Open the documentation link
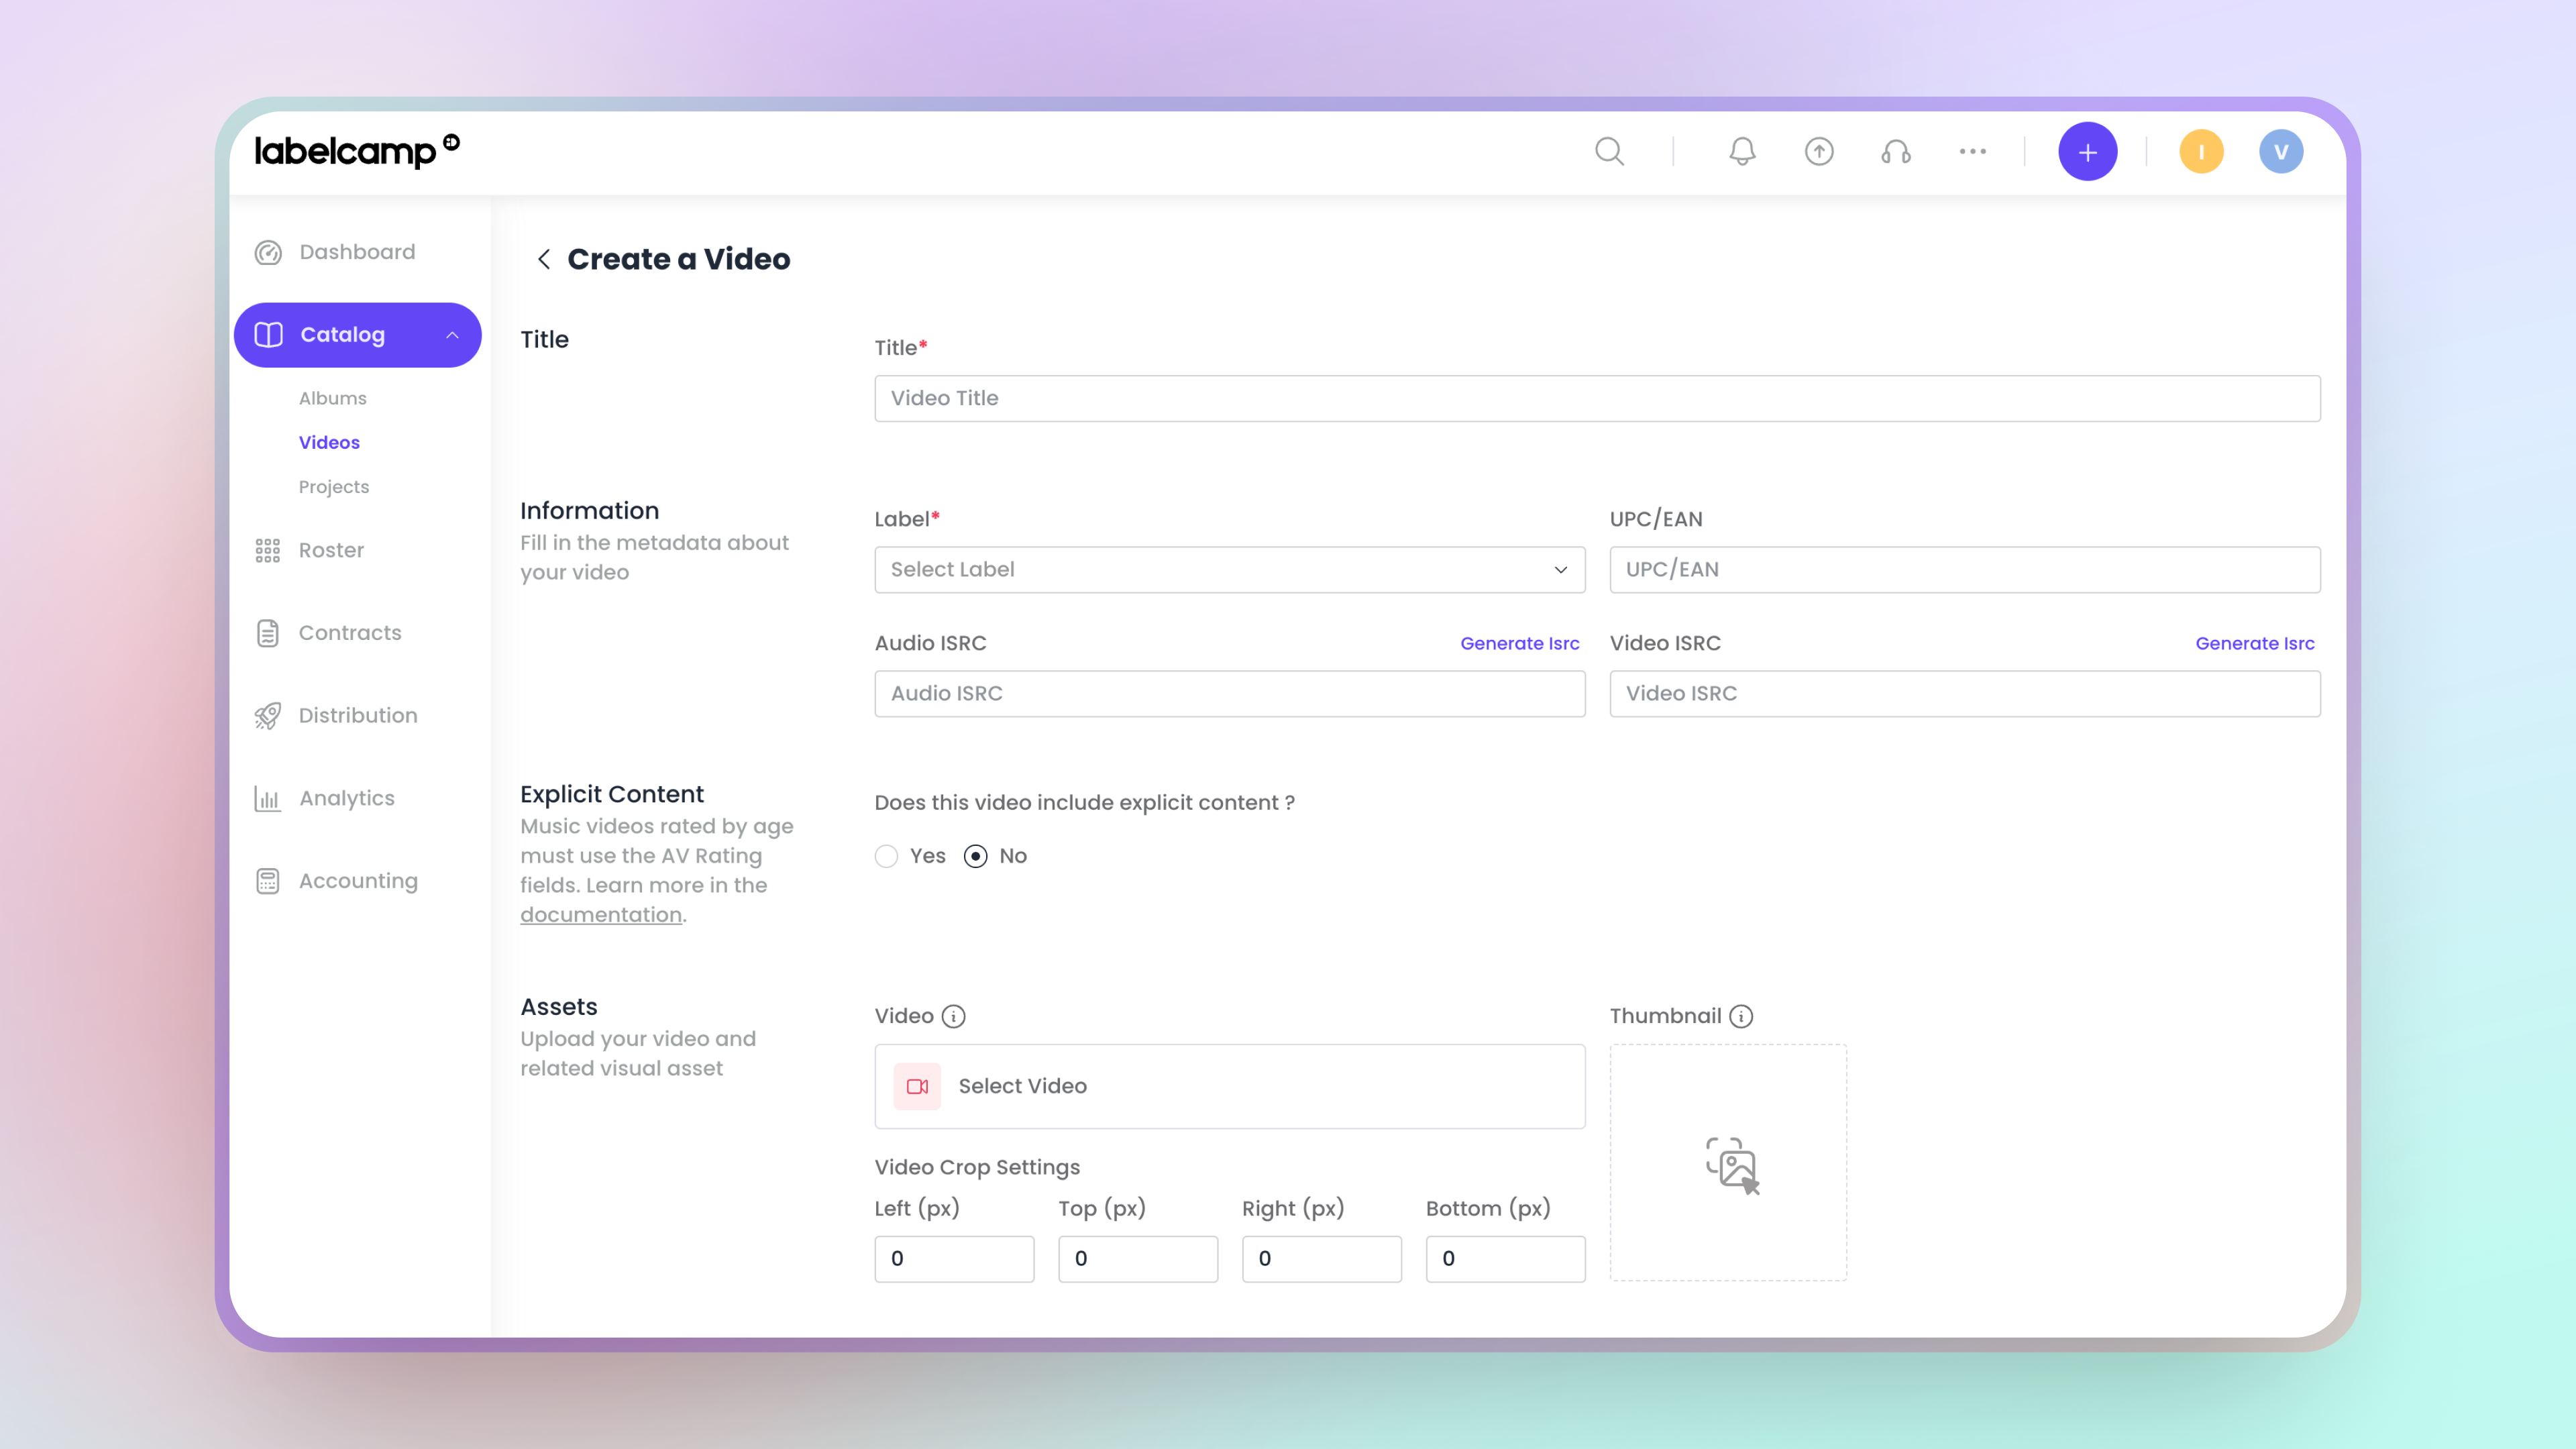Screen dimensions: 2576x1449 pyautogui.click(x=600, y=915)
